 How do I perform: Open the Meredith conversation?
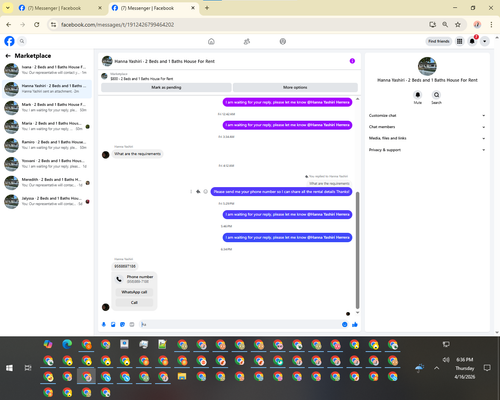coord(47,183)
